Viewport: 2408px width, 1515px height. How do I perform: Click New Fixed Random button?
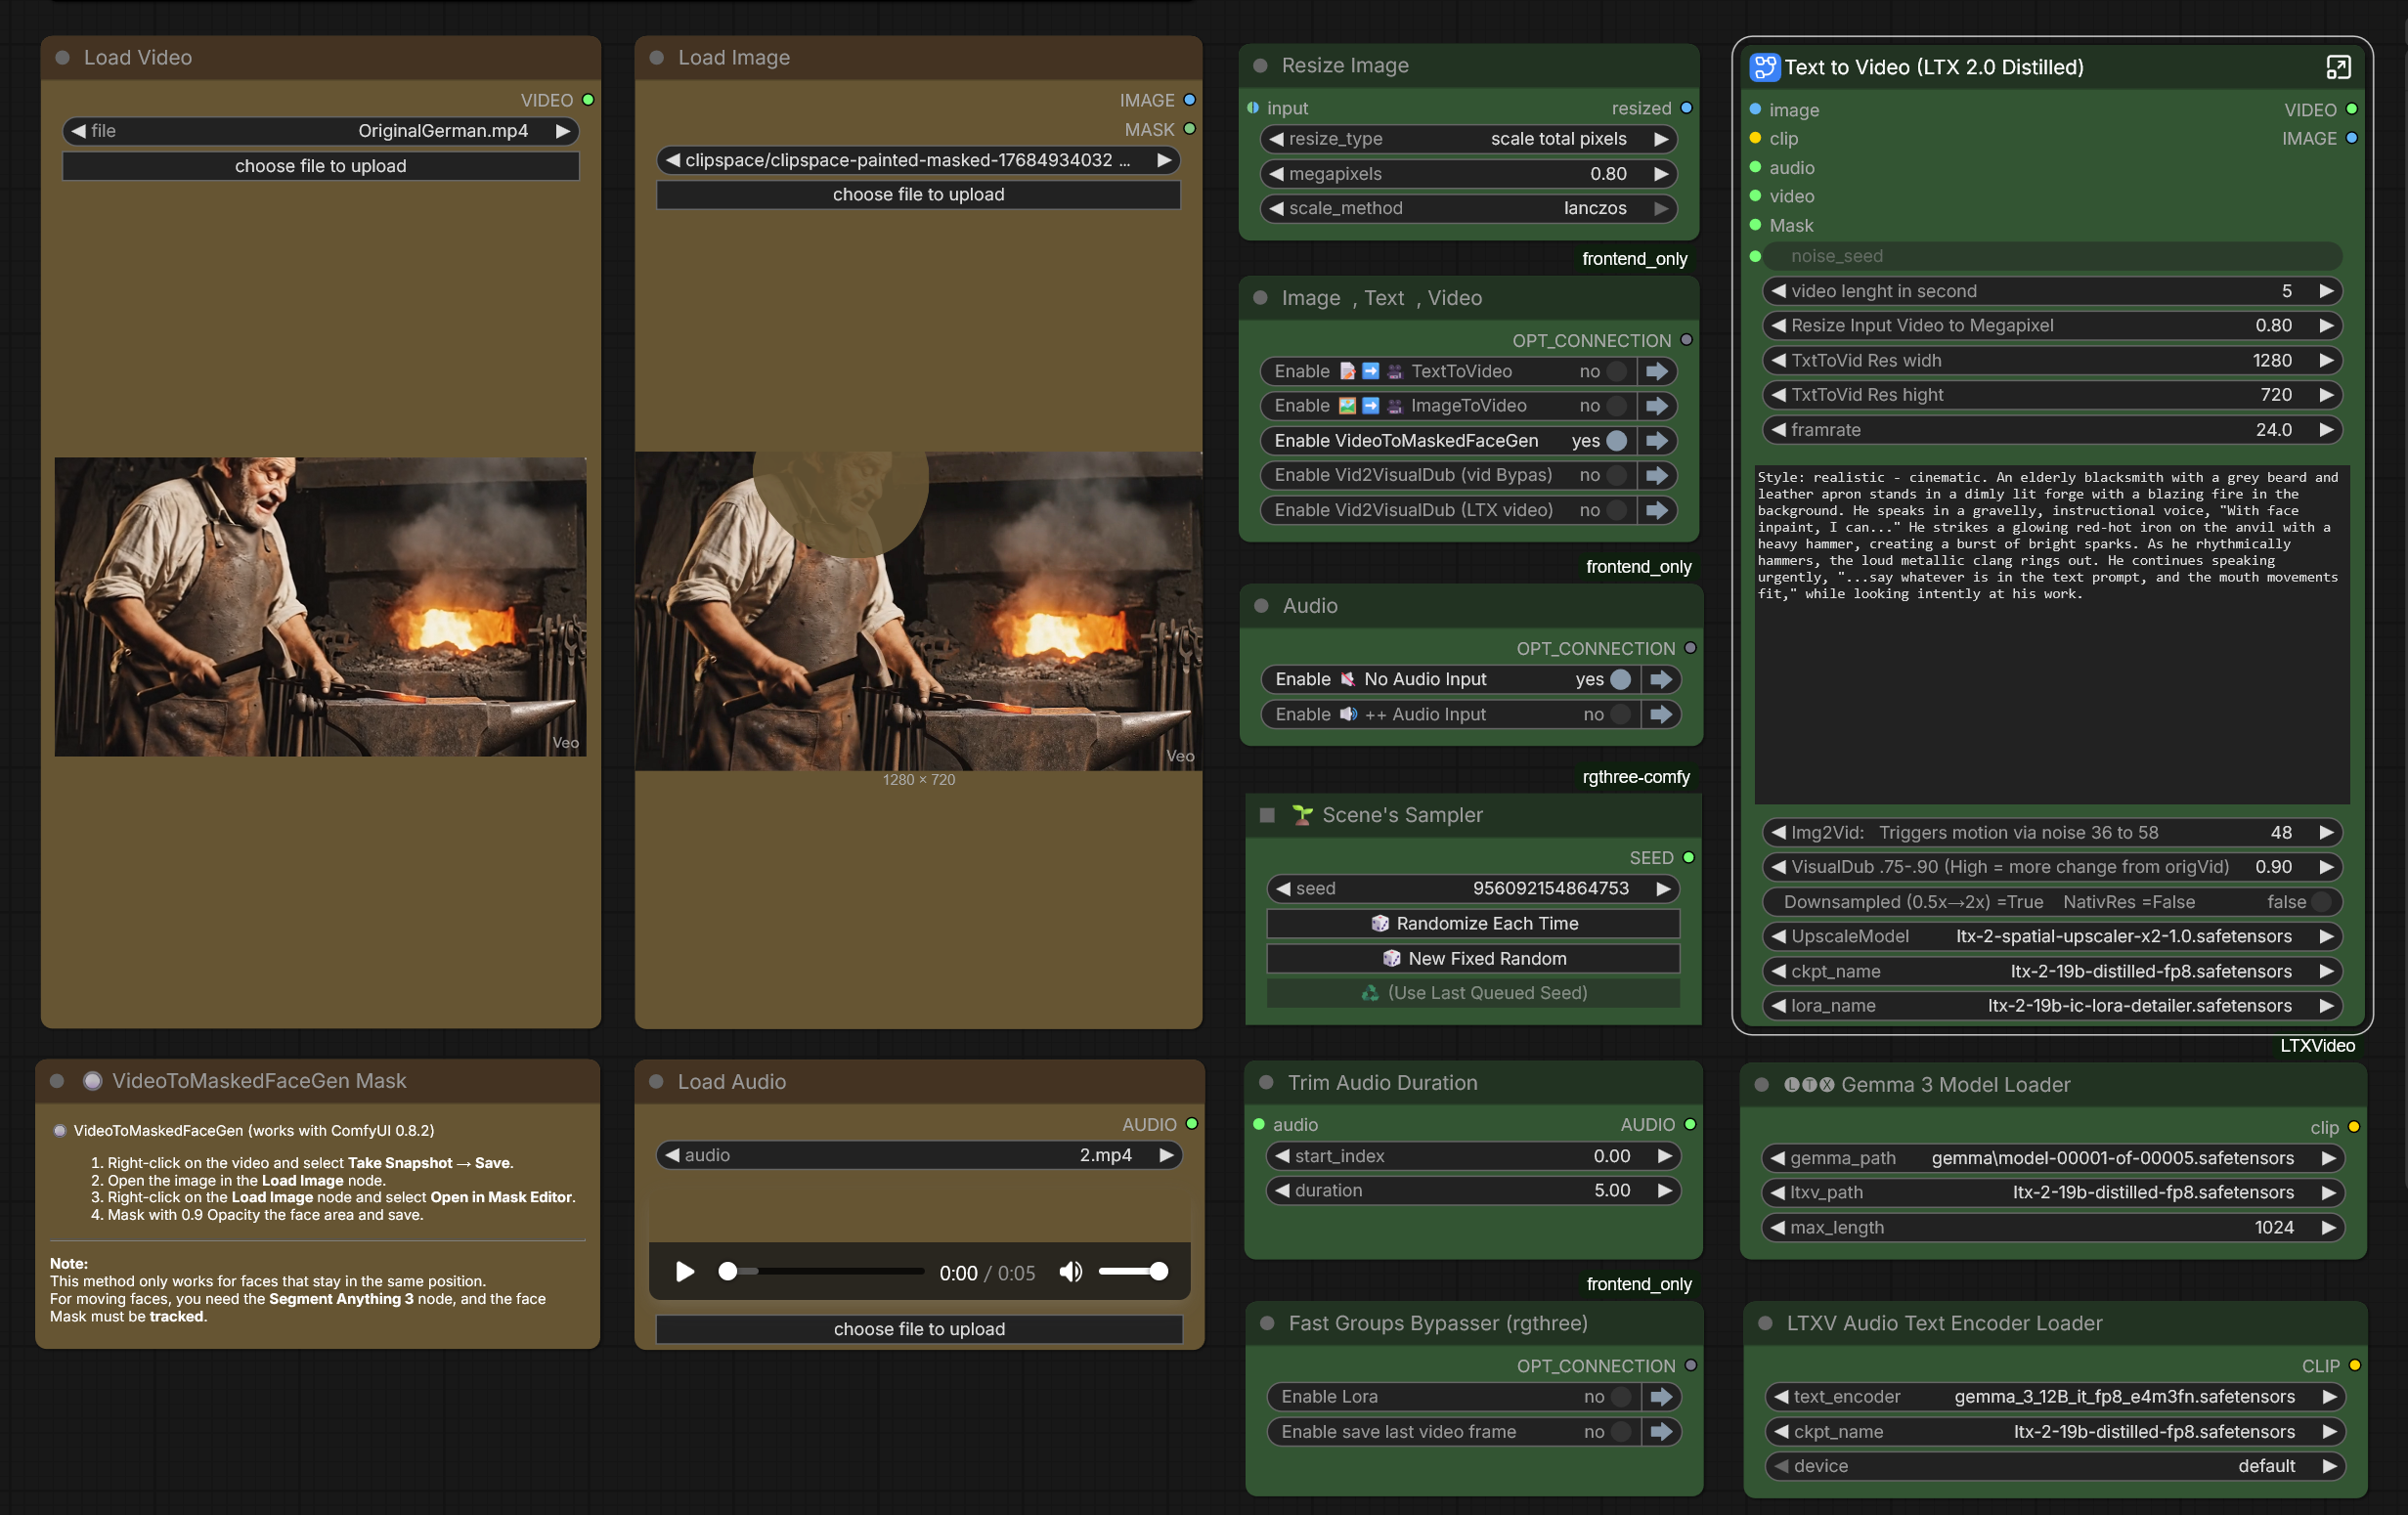tap(1473, 958)
